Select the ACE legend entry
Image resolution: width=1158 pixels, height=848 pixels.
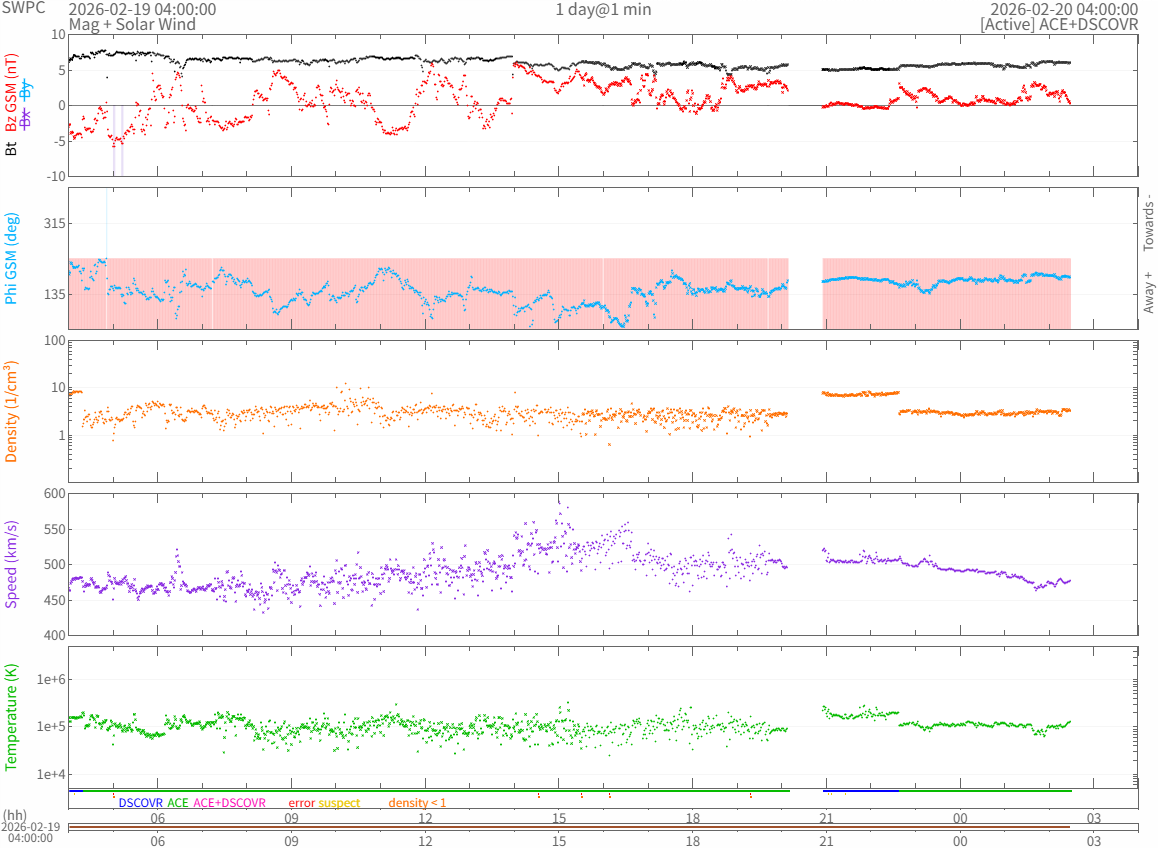pos(178,802)
